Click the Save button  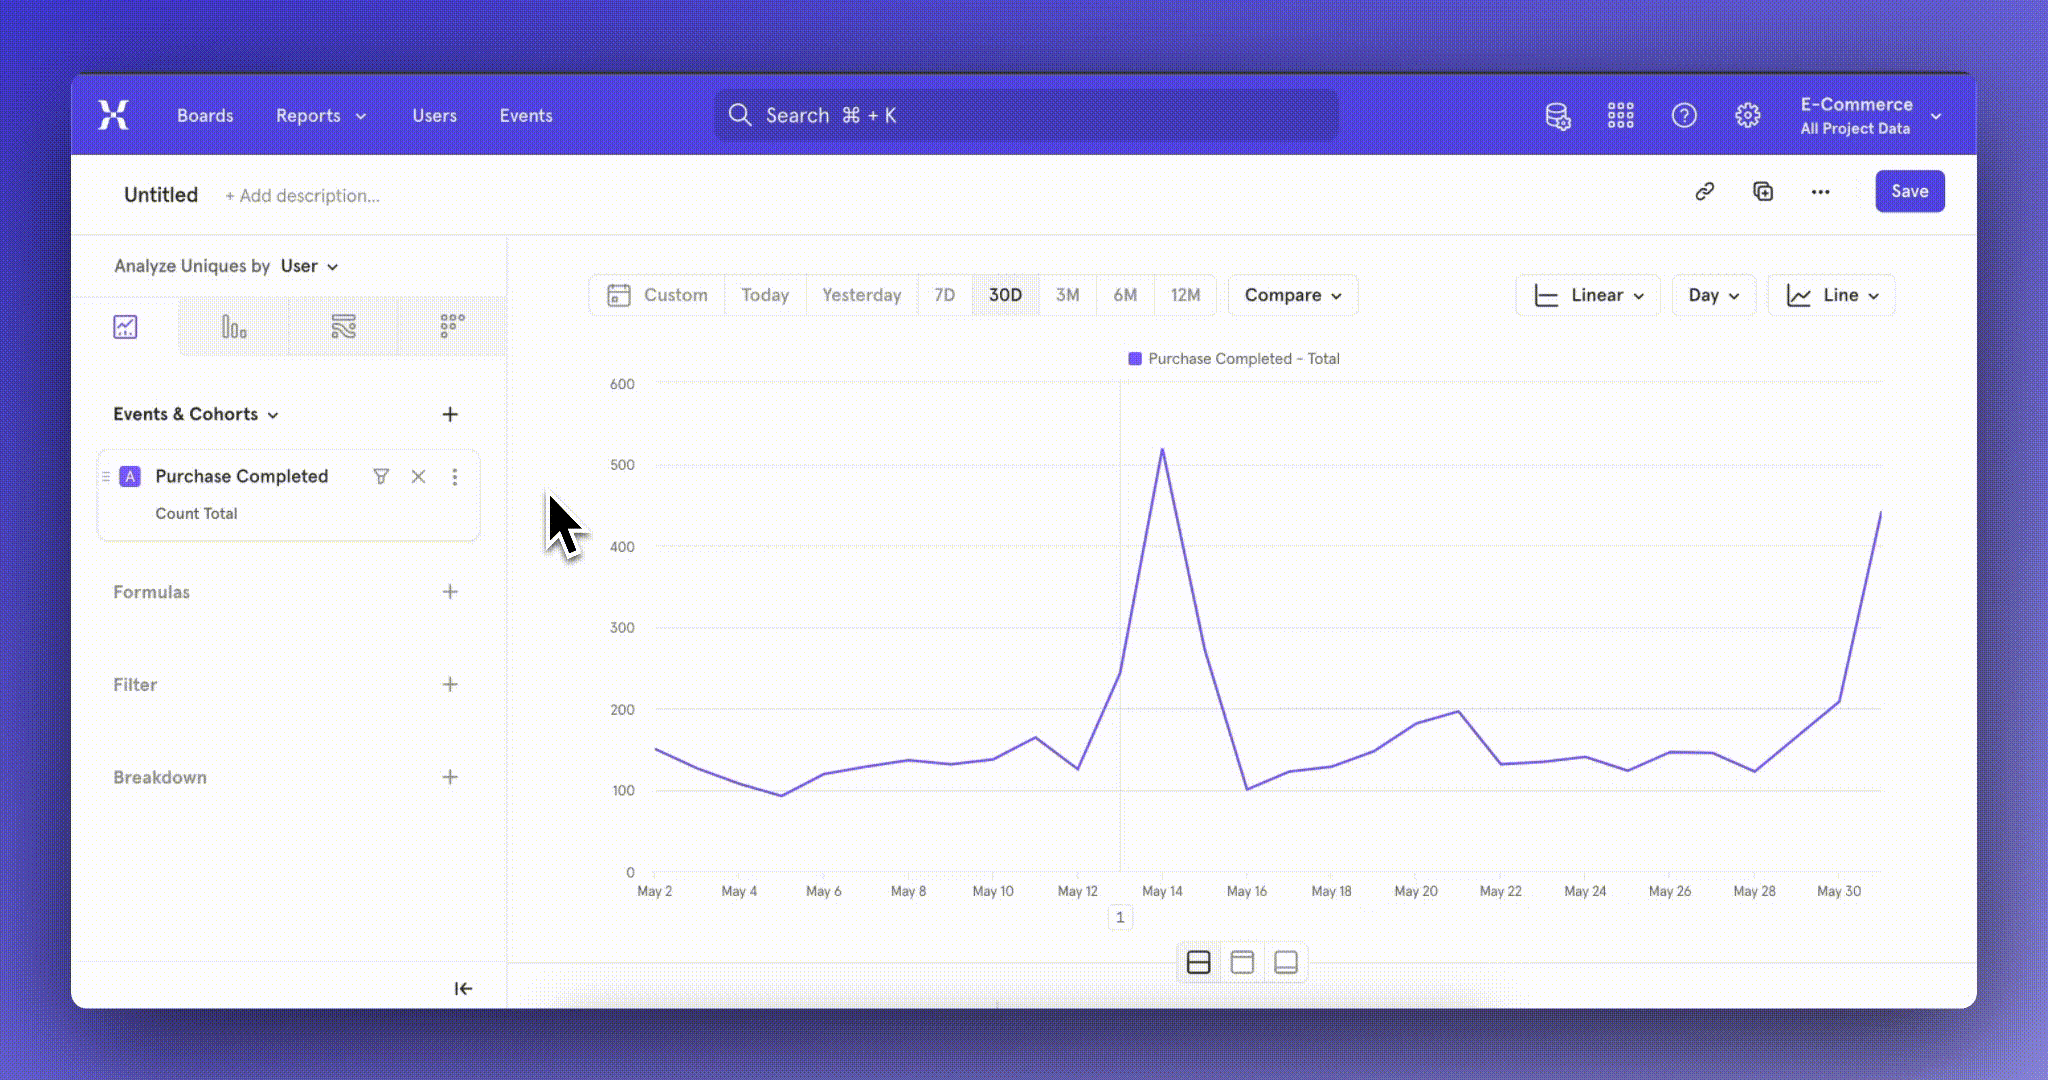click(1909, 191)
